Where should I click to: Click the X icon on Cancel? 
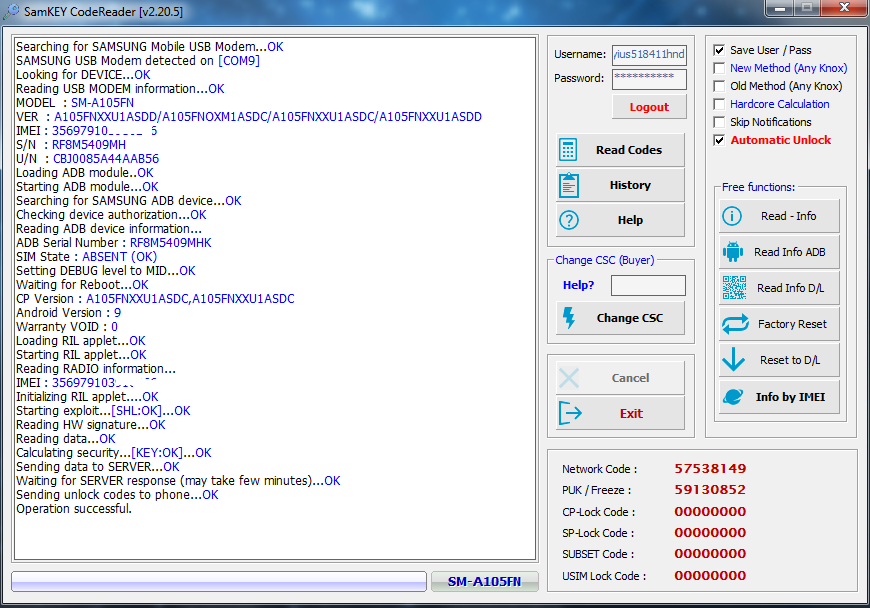pyautogui.click(x=569, y=378)
